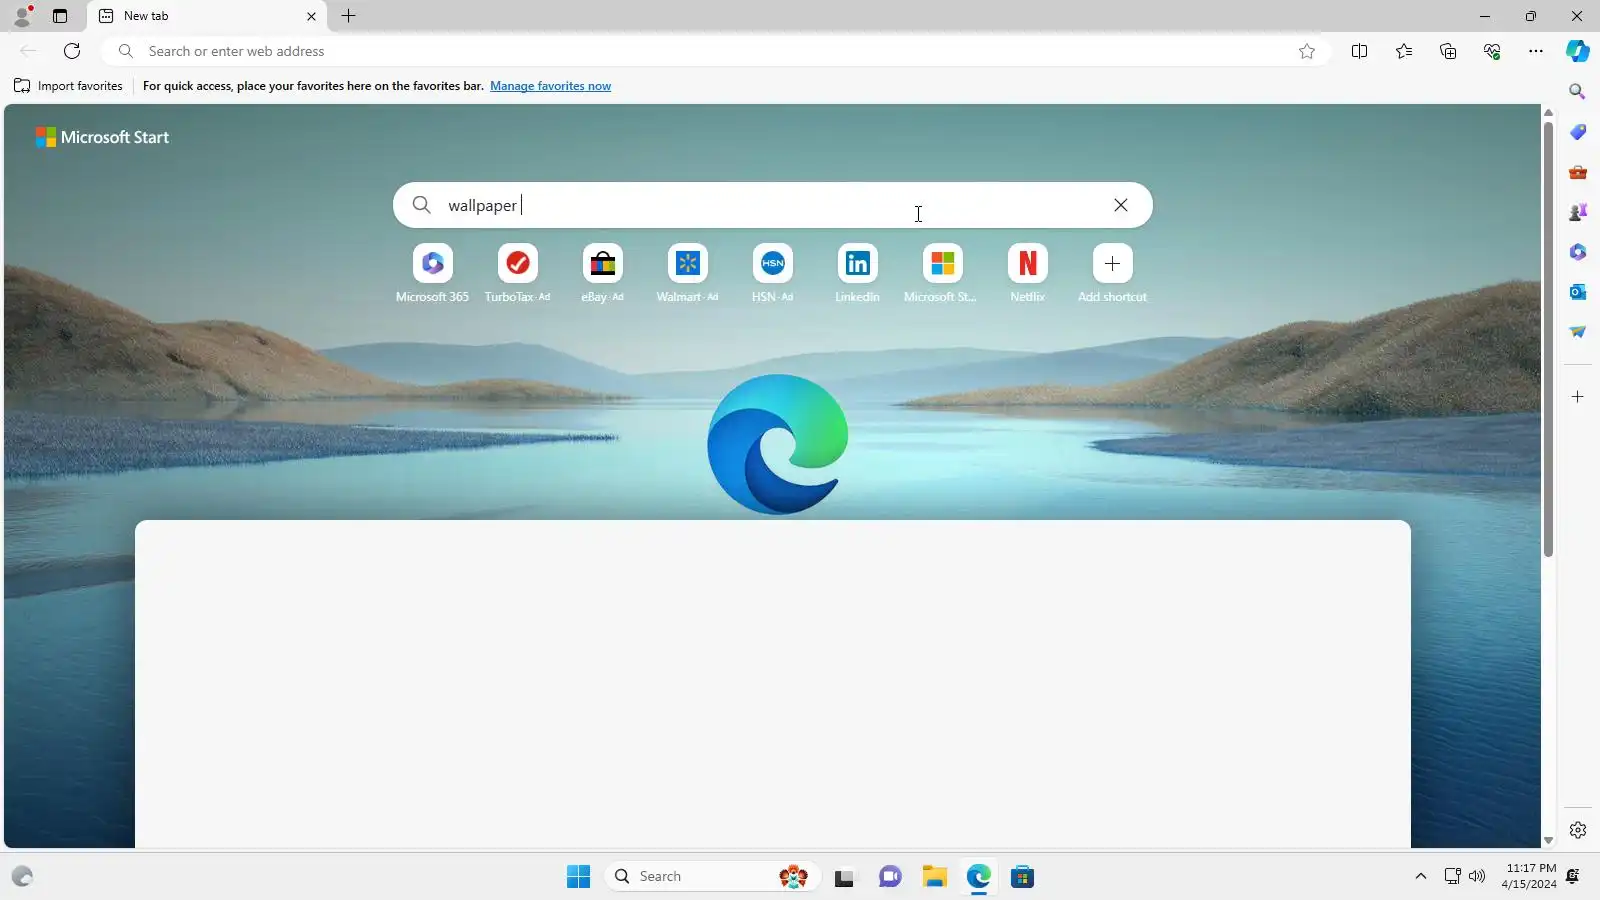The height and width of the screenshot is (900, 1600).
Task: Open the Windows Start menu
Action: click(x=578, y=877)
